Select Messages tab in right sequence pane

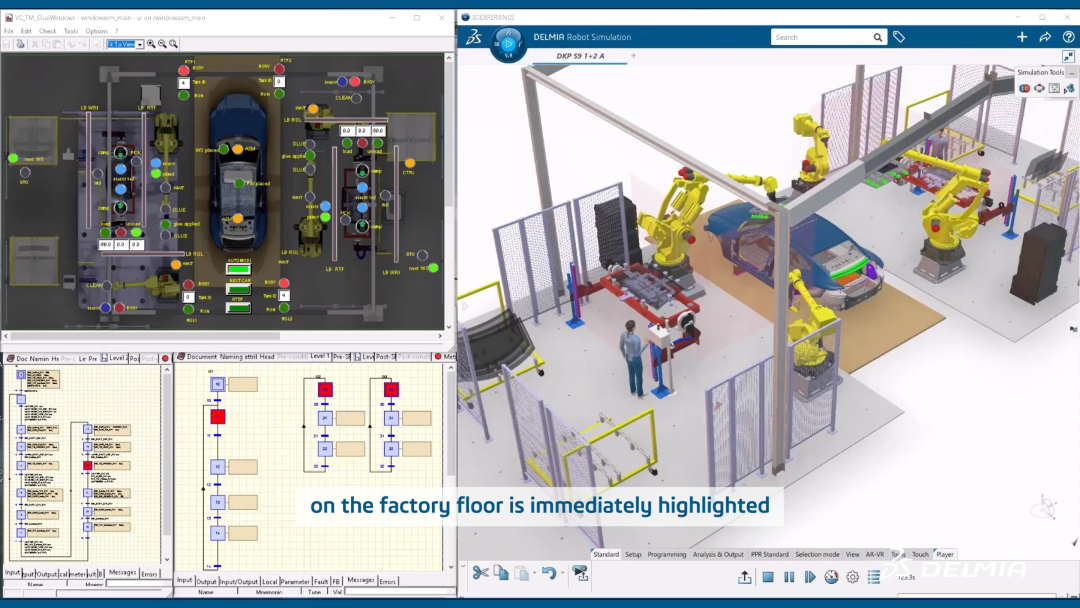360,580
